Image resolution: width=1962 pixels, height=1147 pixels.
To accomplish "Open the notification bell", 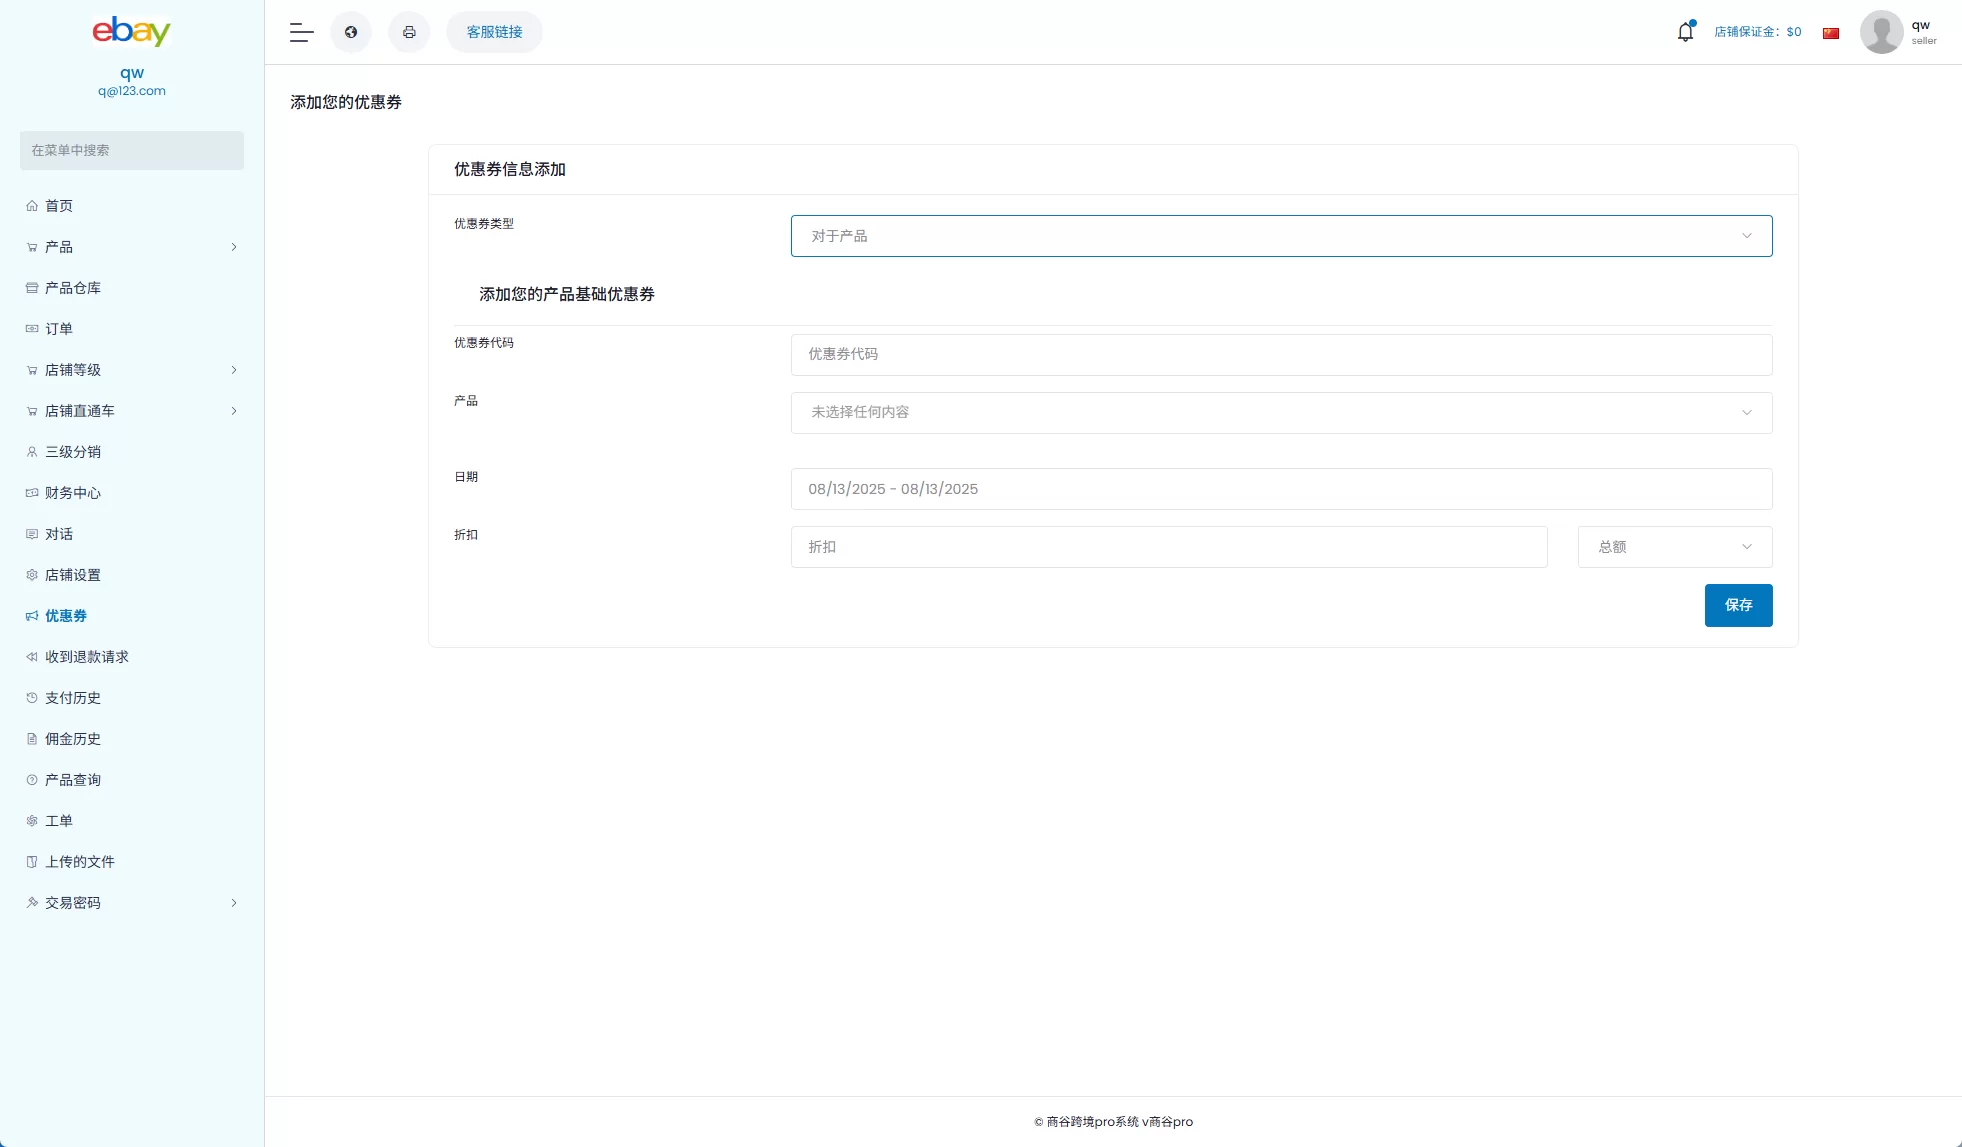I will (1684, 31).
